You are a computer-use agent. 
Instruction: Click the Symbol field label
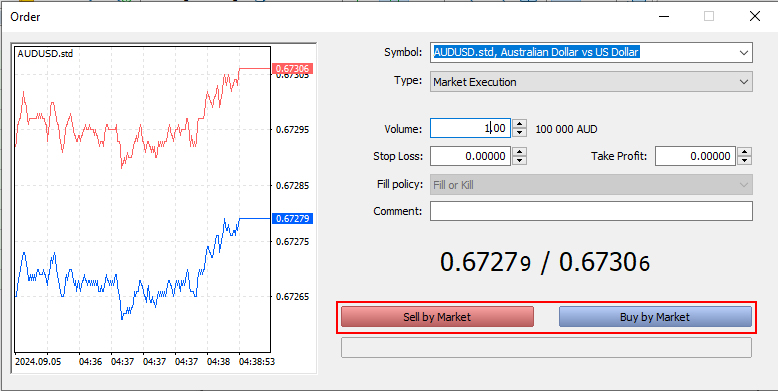click(403, 52)
